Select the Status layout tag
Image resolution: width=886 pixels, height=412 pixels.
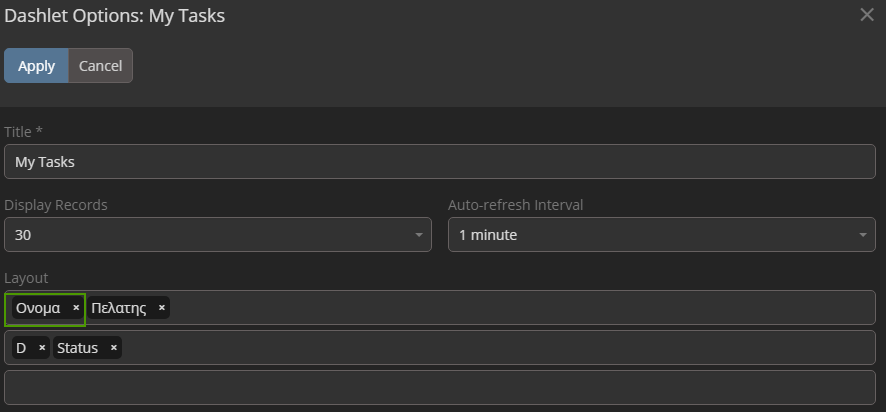(78, 348)
